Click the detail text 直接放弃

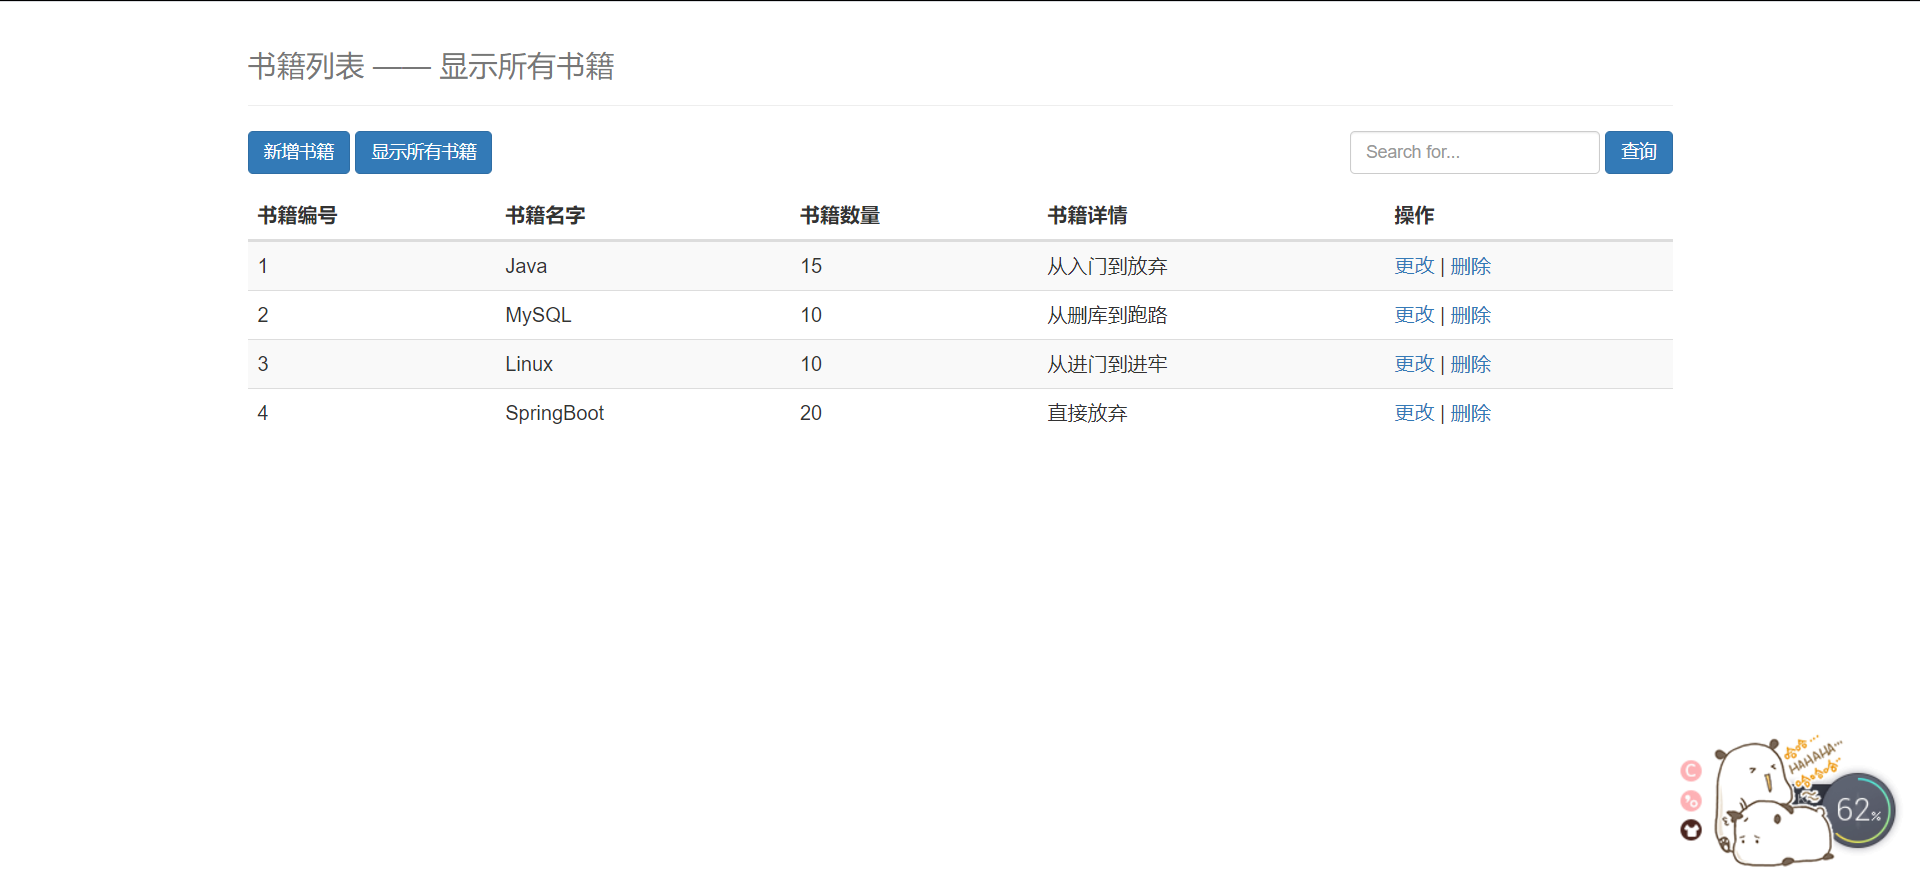pyautogui.click(x=1087, y=413)
